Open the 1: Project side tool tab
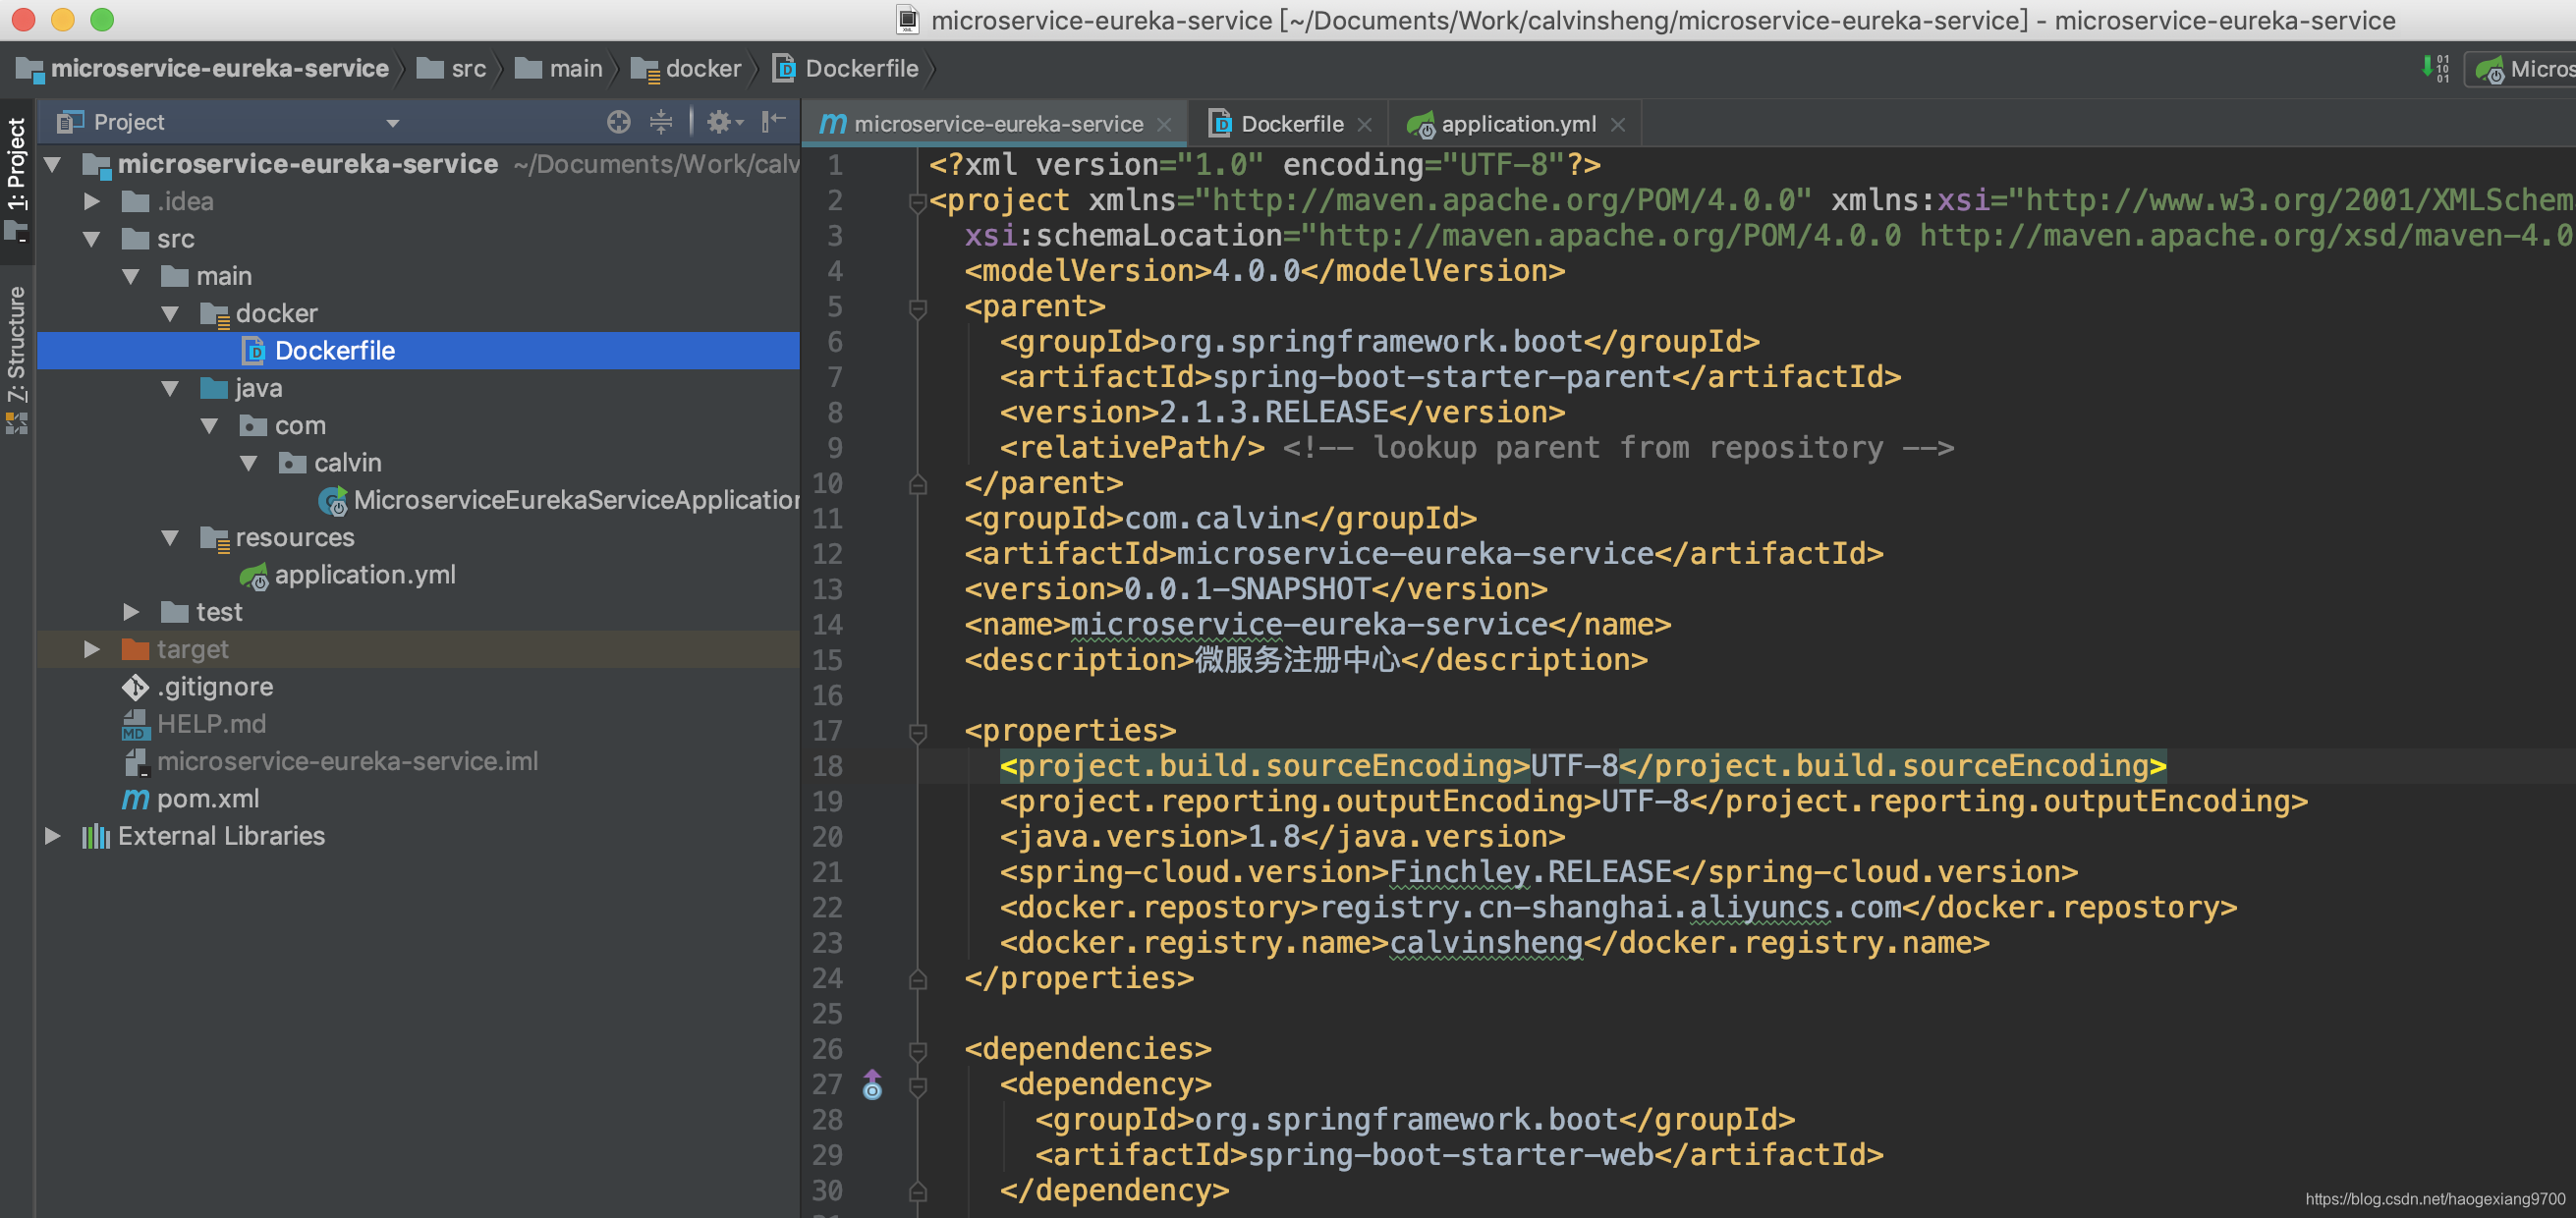This screenshot has height=1218, width=2576. (17, 179)
